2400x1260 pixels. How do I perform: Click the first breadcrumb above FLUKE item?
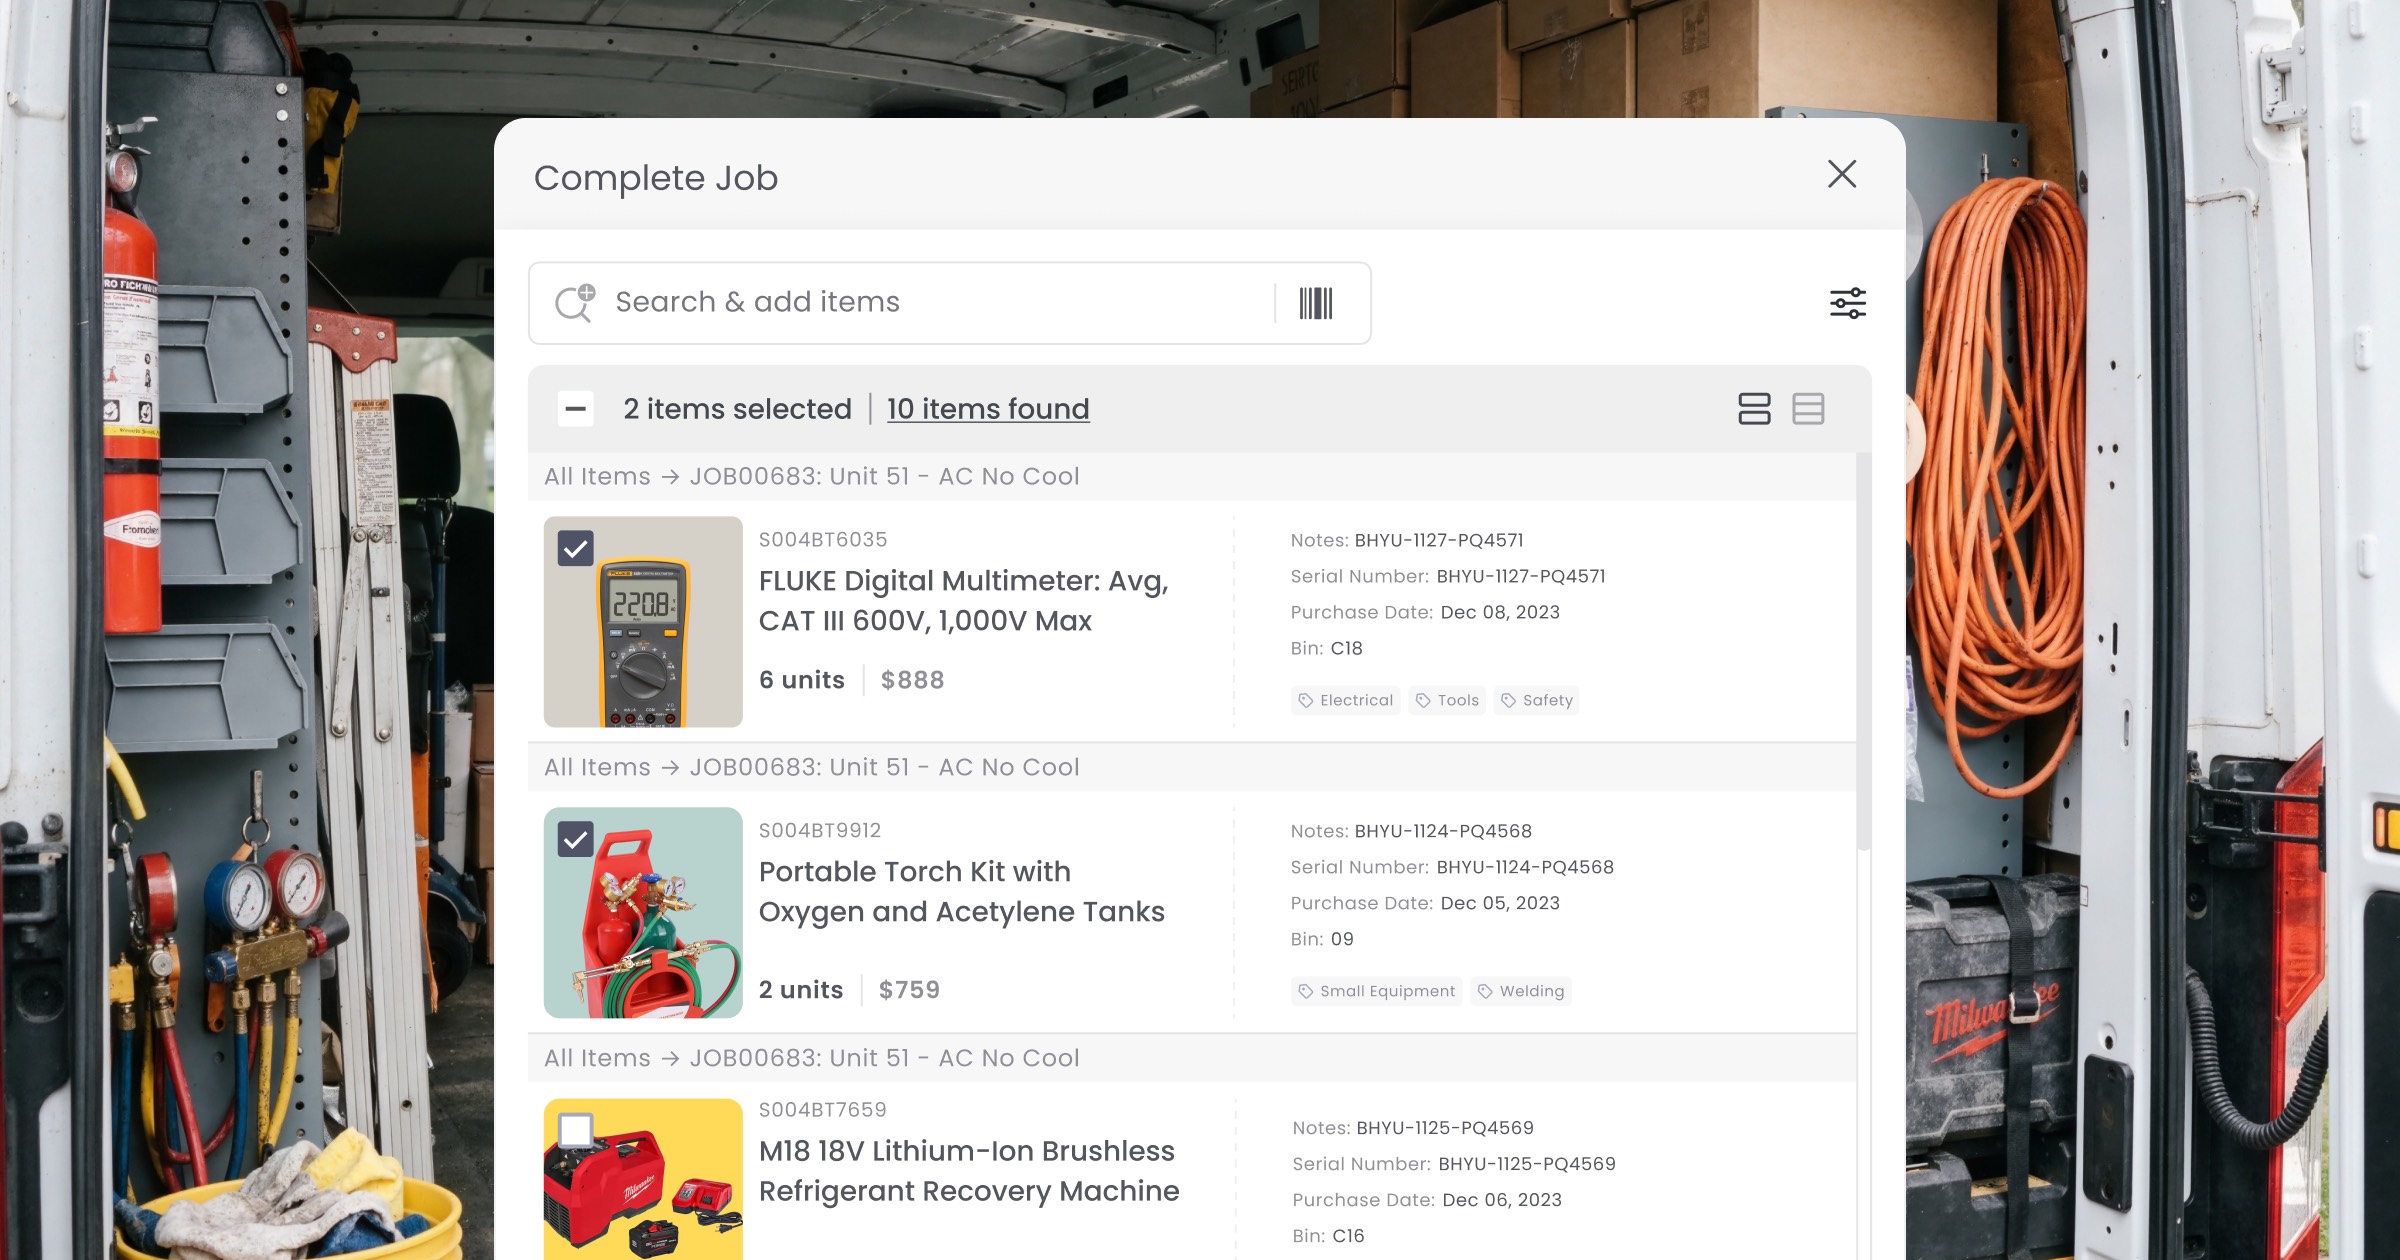pos(812,477)
